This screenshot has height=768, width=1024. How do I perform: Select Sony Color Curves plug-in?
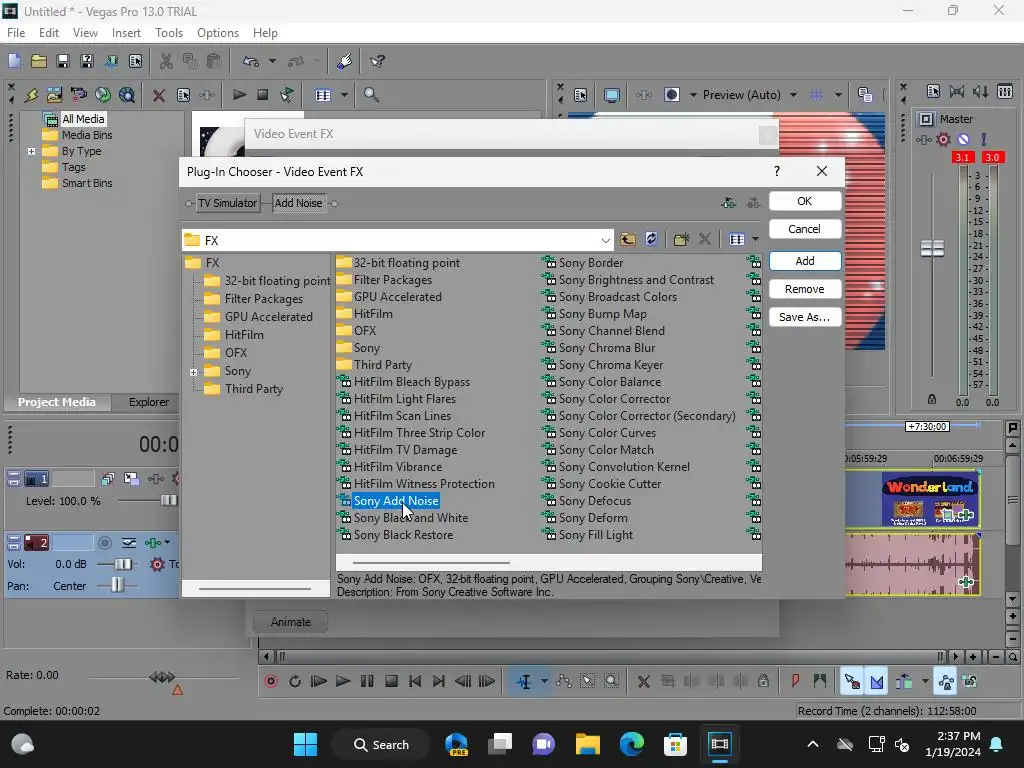(607, 433)
